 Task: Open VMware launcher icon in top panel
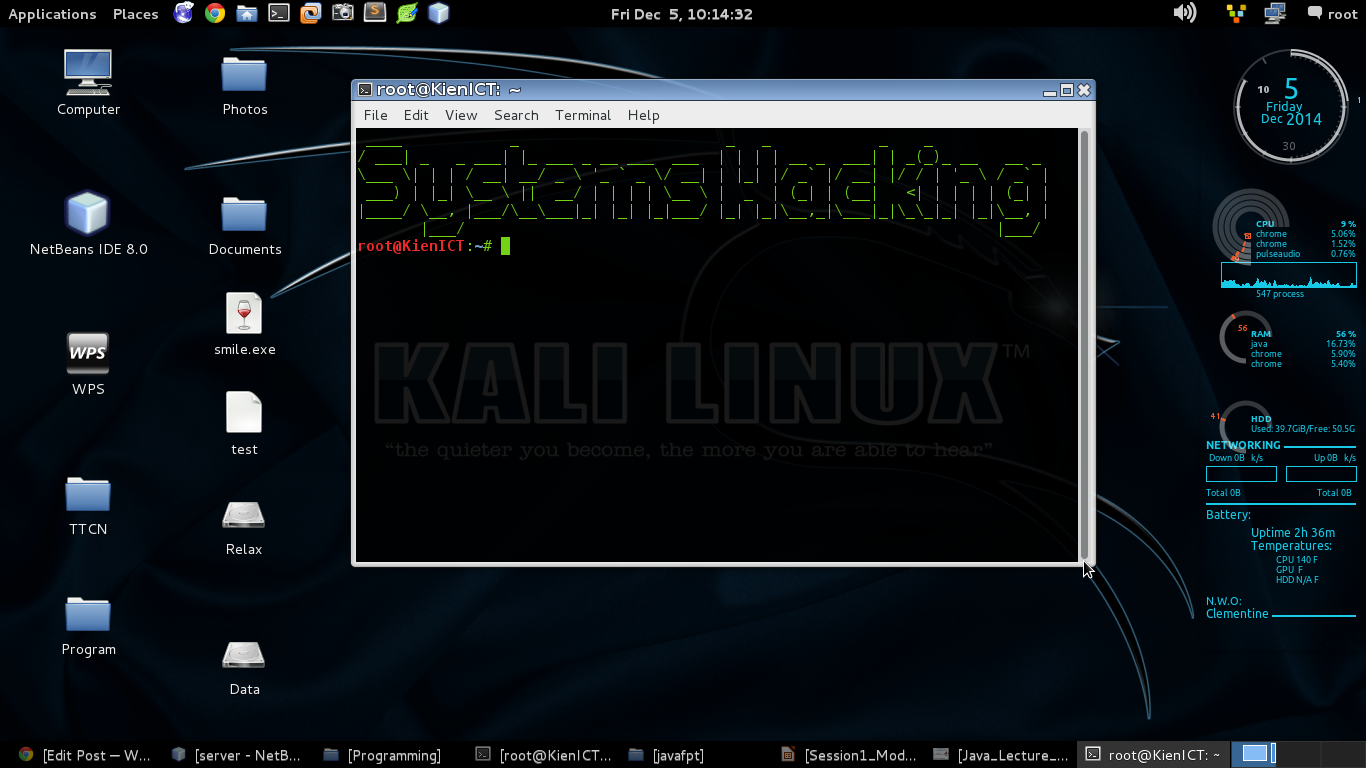(311, 13)
